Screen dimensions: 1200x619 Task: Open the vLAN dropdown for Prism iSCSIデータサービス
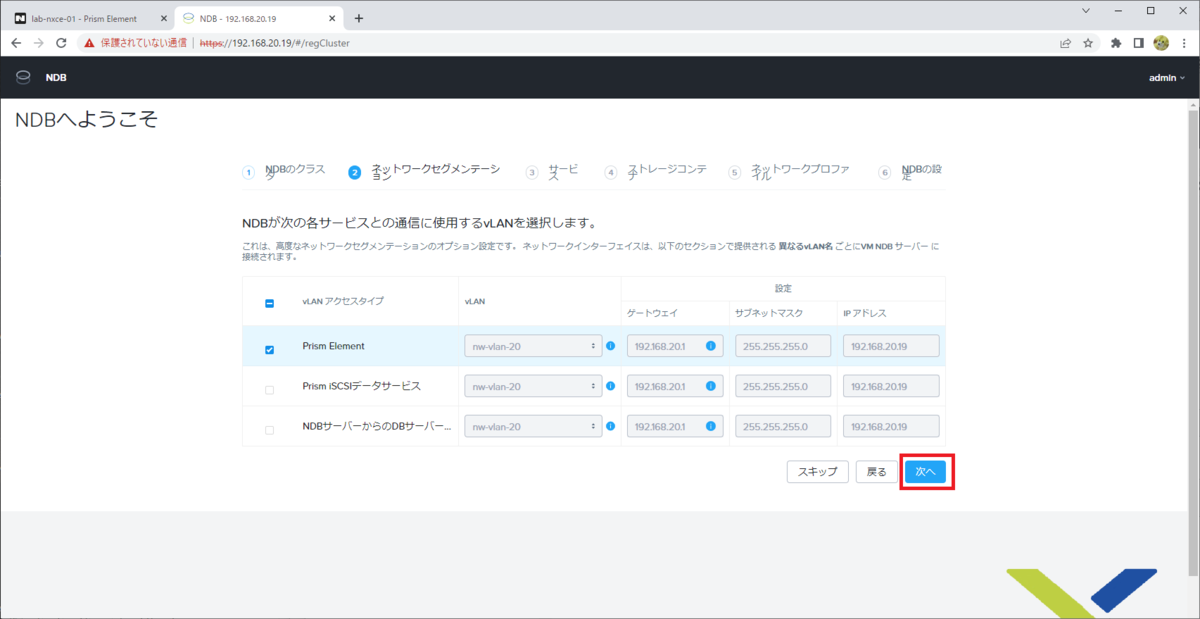pyautogui.click(x=533, y=386)
